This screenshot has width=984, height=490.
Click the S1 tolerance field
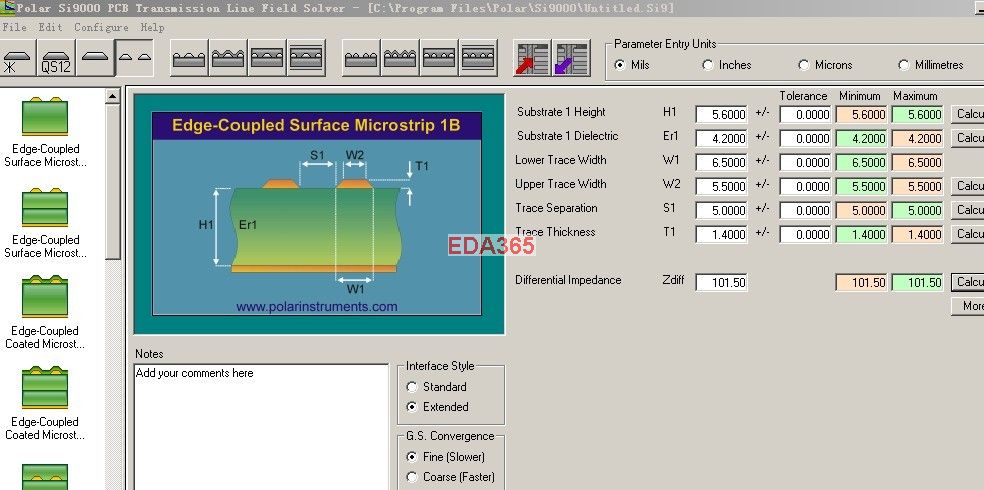click(805, 210)
